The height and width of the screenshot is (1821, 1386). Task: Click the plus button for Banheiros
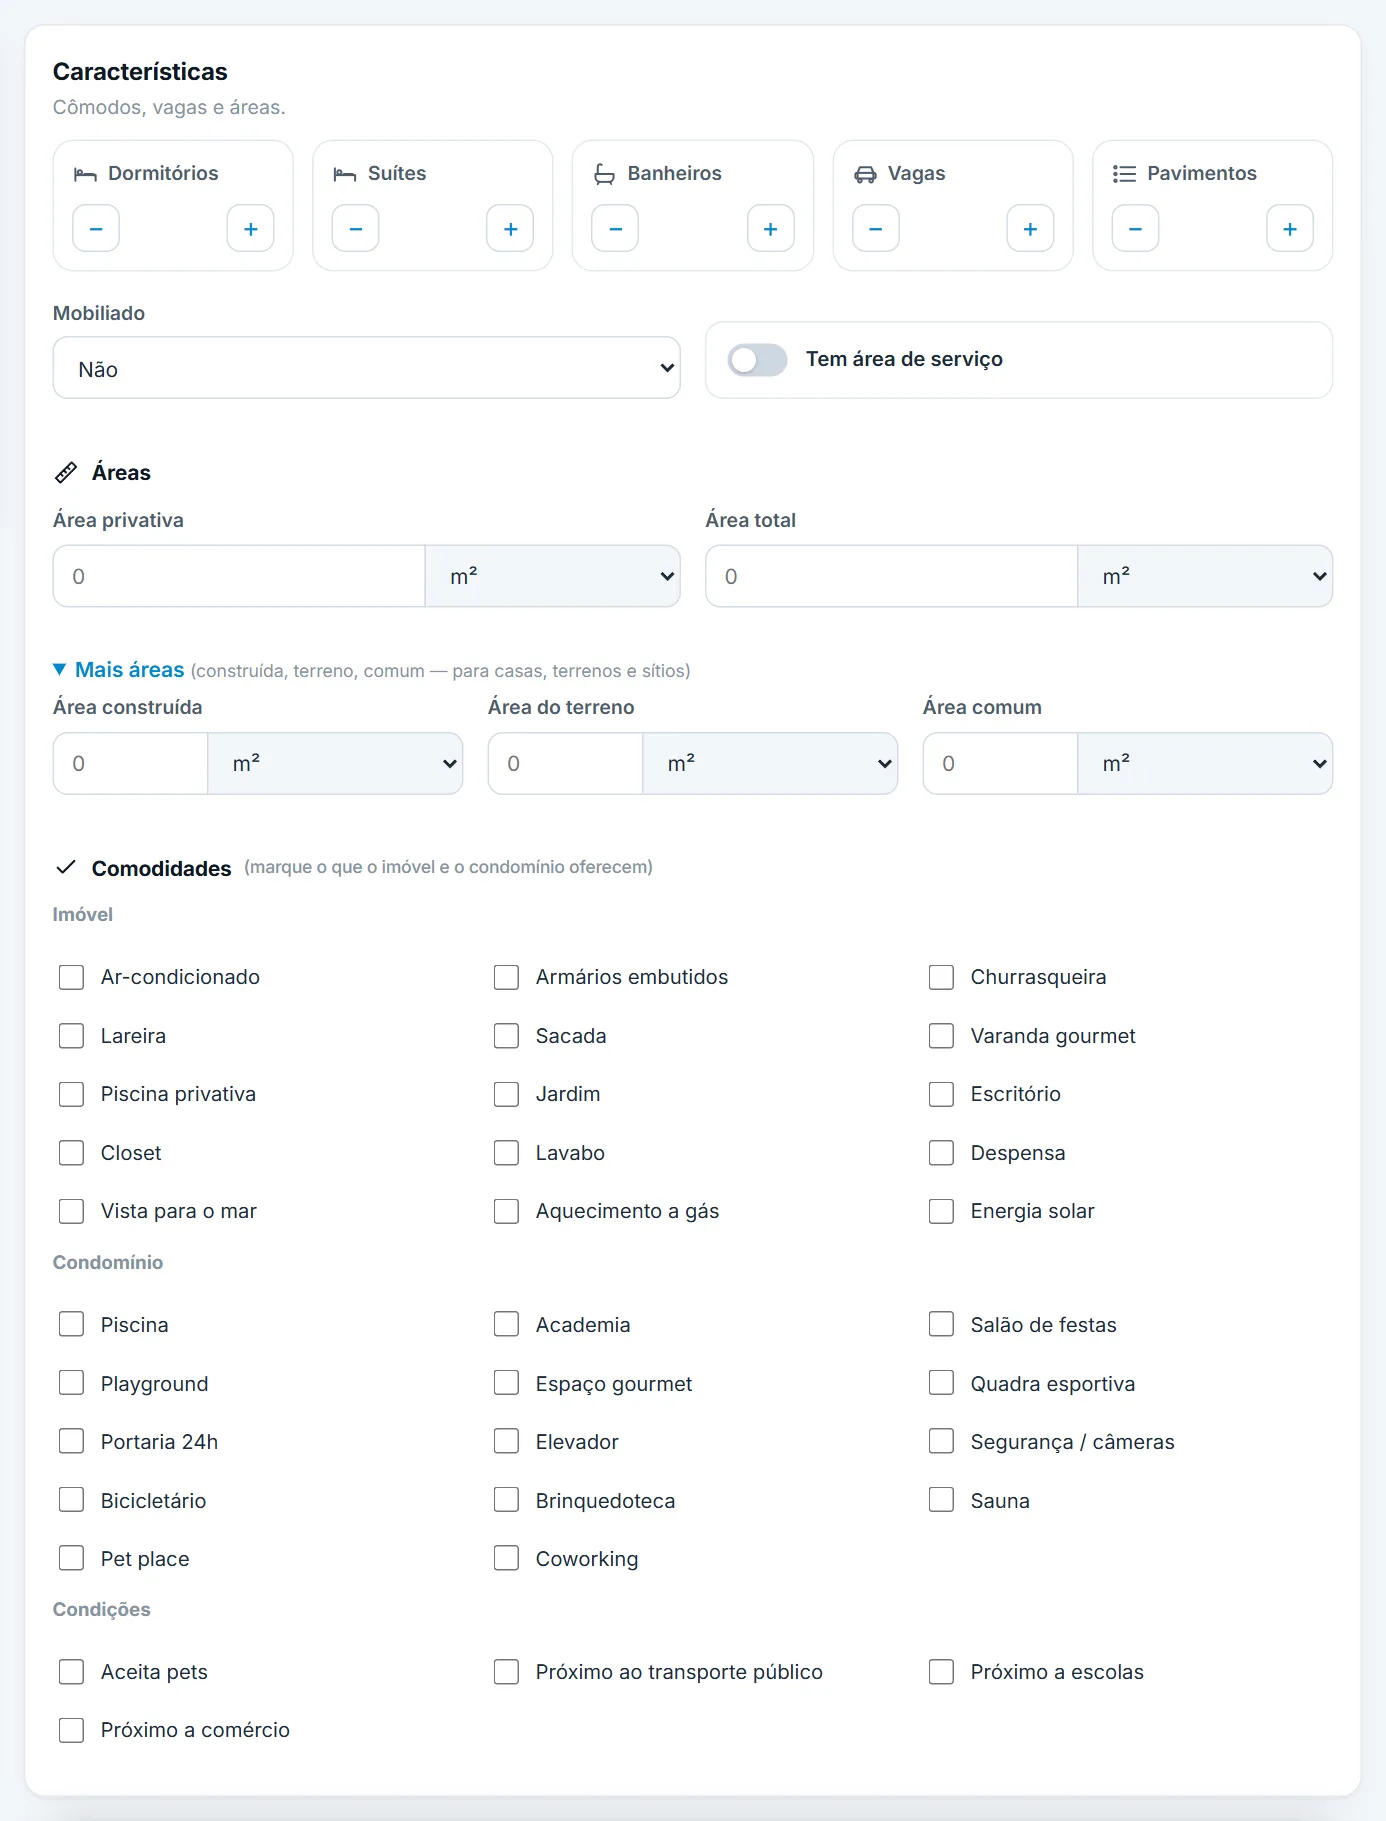pyautogui.click(x=771, y=229)
